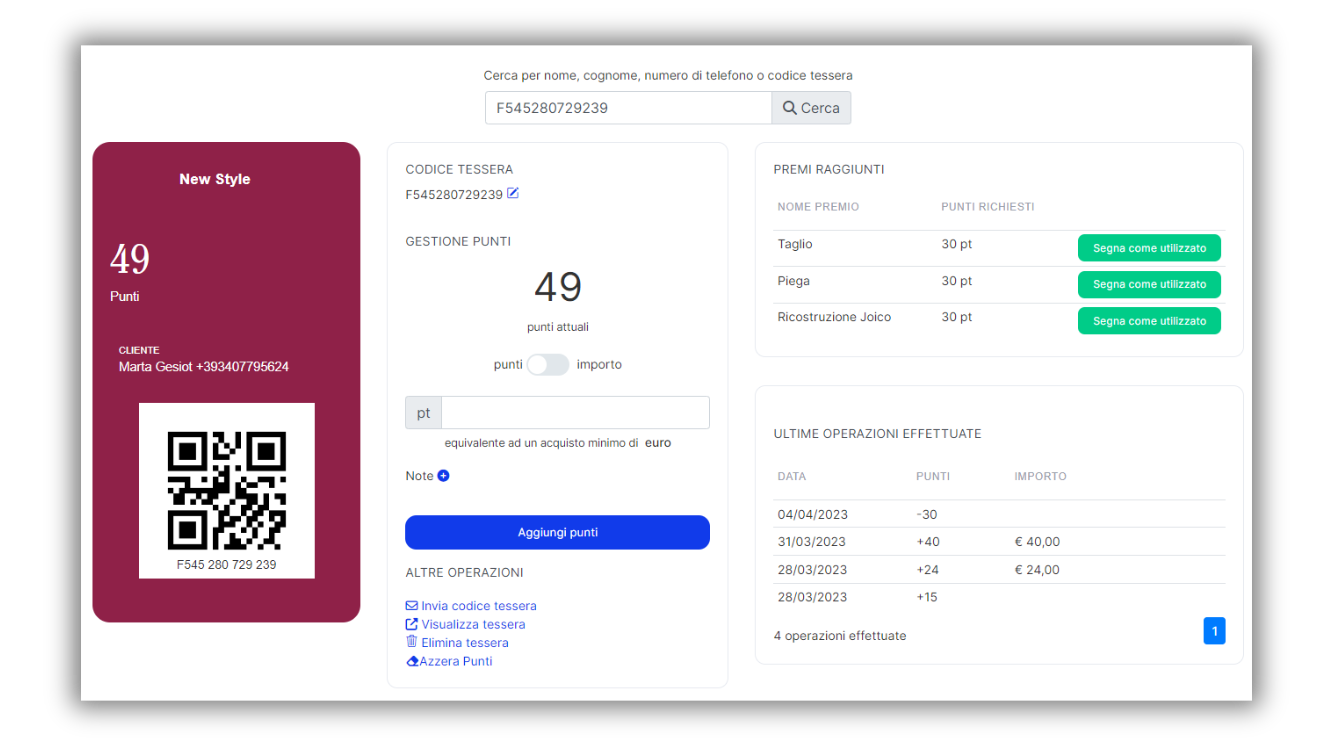Click the Taglio reward name

795,244
